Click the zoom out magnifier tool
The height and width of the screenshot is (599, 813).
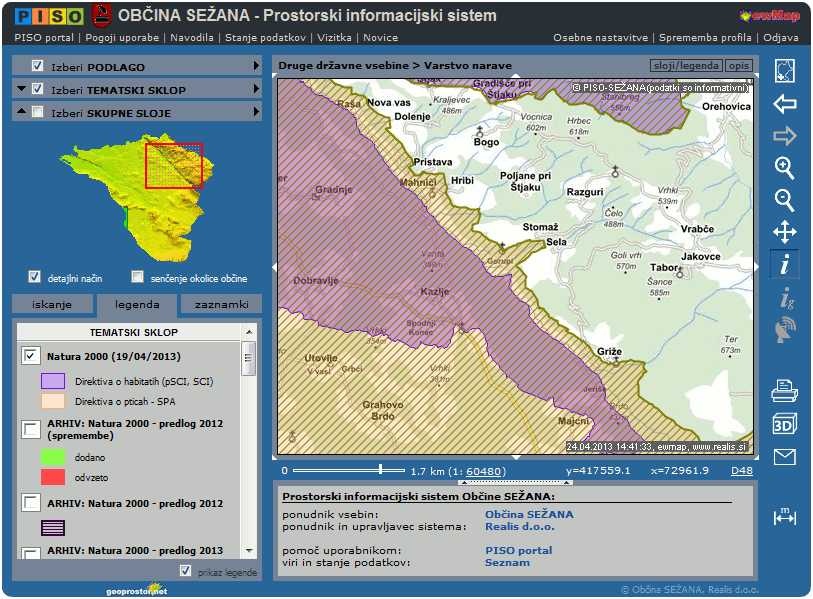point(785,200)
